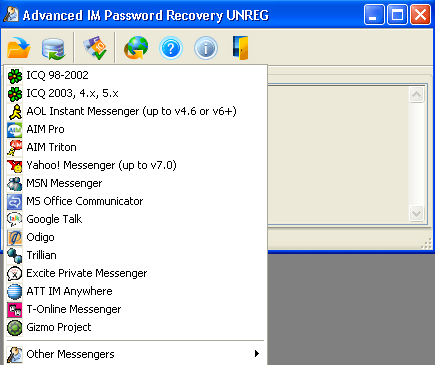Pick T-Online Messenger label
This screenshot has height=365, width=435.
click(x=74, y=309)
